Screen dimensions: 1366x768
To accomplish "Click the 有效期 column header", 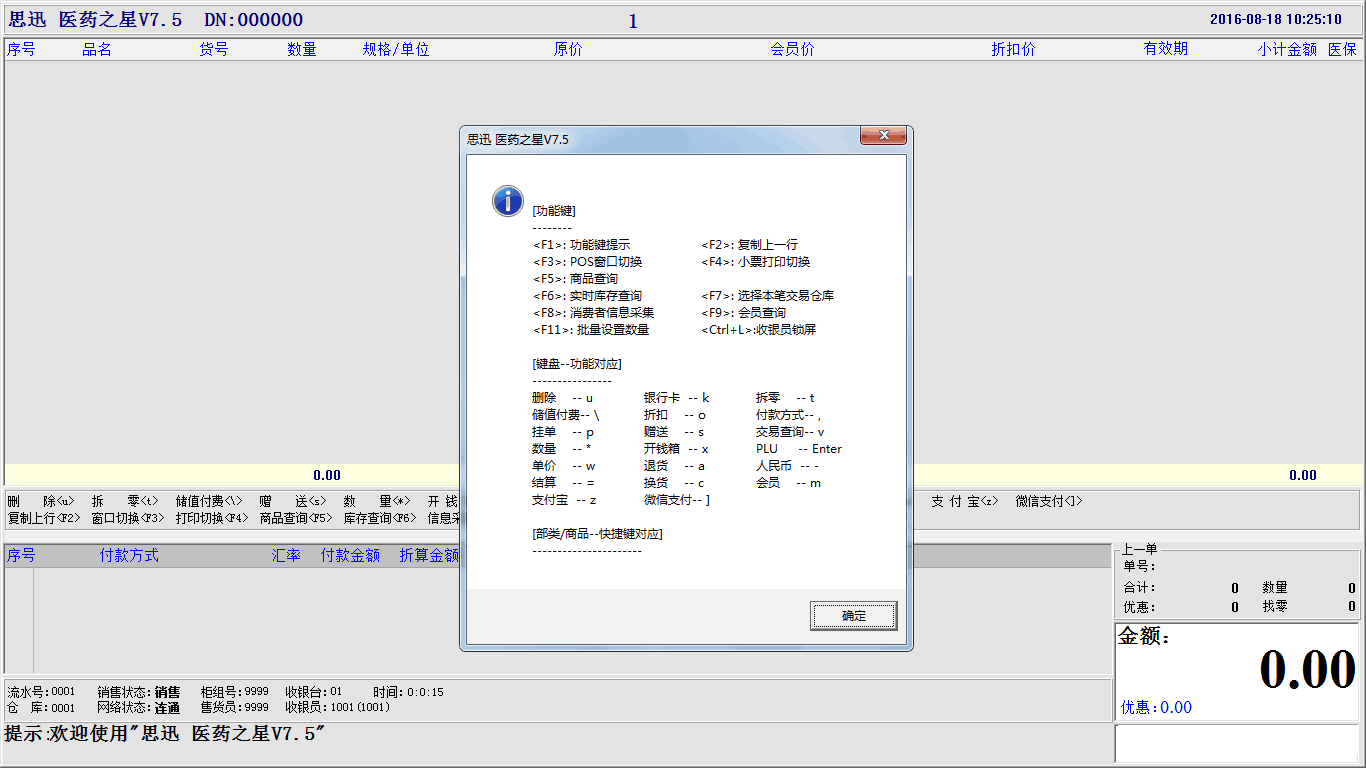I will pyautogui.click(x=1166, y=49).
